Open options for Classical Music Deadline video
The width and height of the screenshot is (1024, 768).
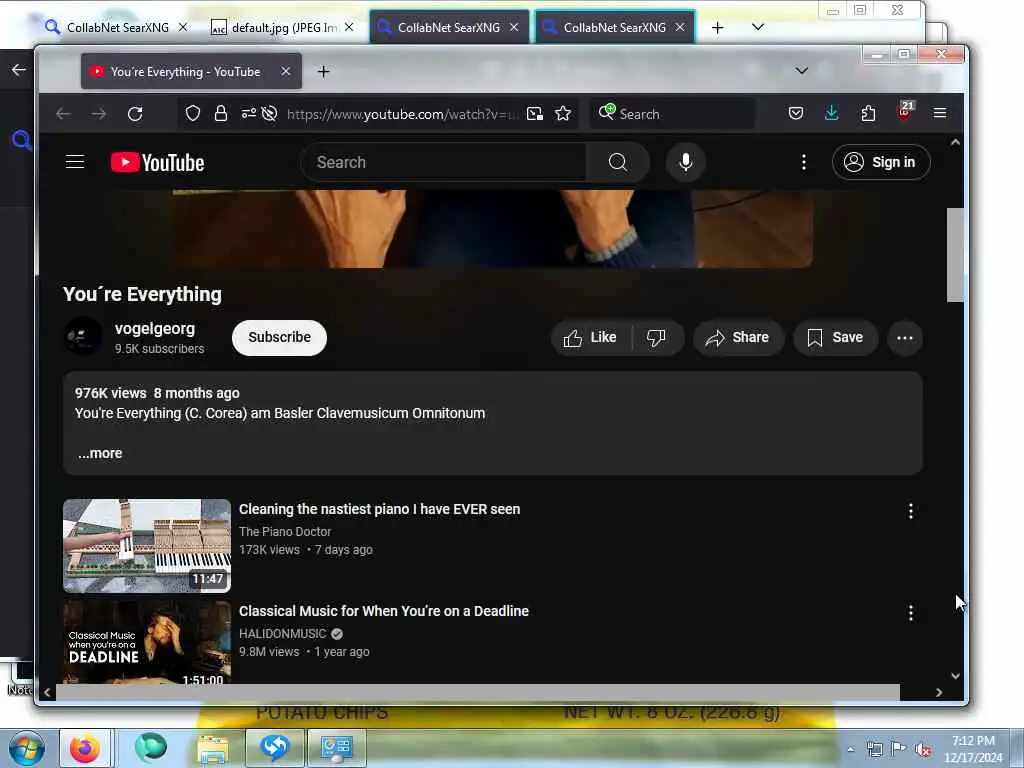coord(910,613)
